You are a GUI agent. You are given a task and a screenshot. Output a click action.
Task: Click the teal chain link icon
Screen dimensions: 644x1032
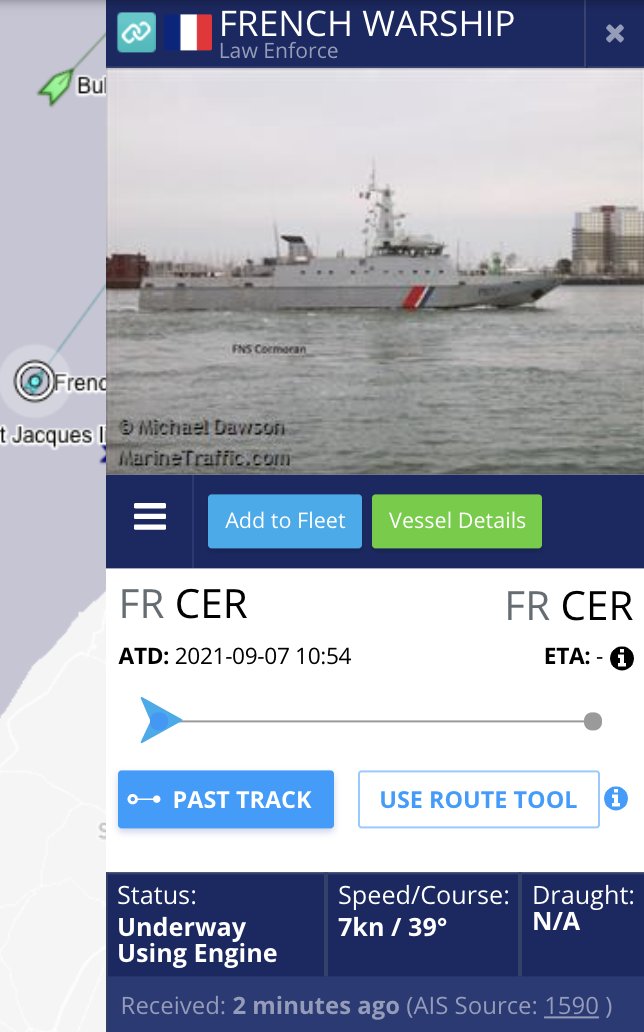tap(136, 32)
